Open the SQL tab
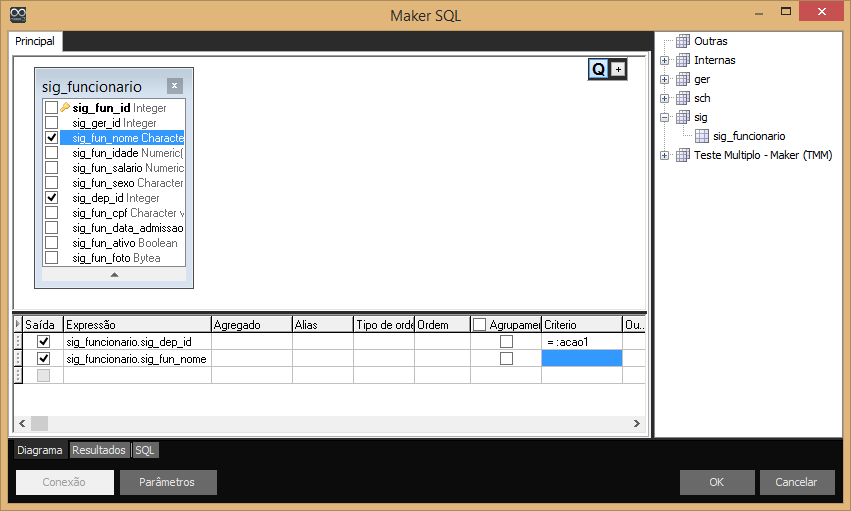This screenshot has height=511, width=851. click(146, 450)
